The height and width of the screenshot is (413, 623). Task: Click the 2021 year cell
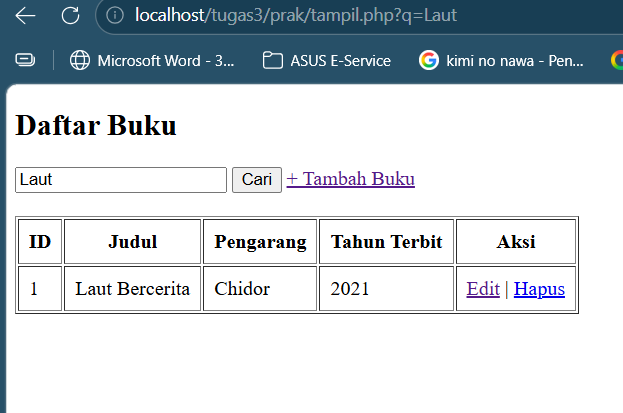pyautogui.click(x=350, y=289)
